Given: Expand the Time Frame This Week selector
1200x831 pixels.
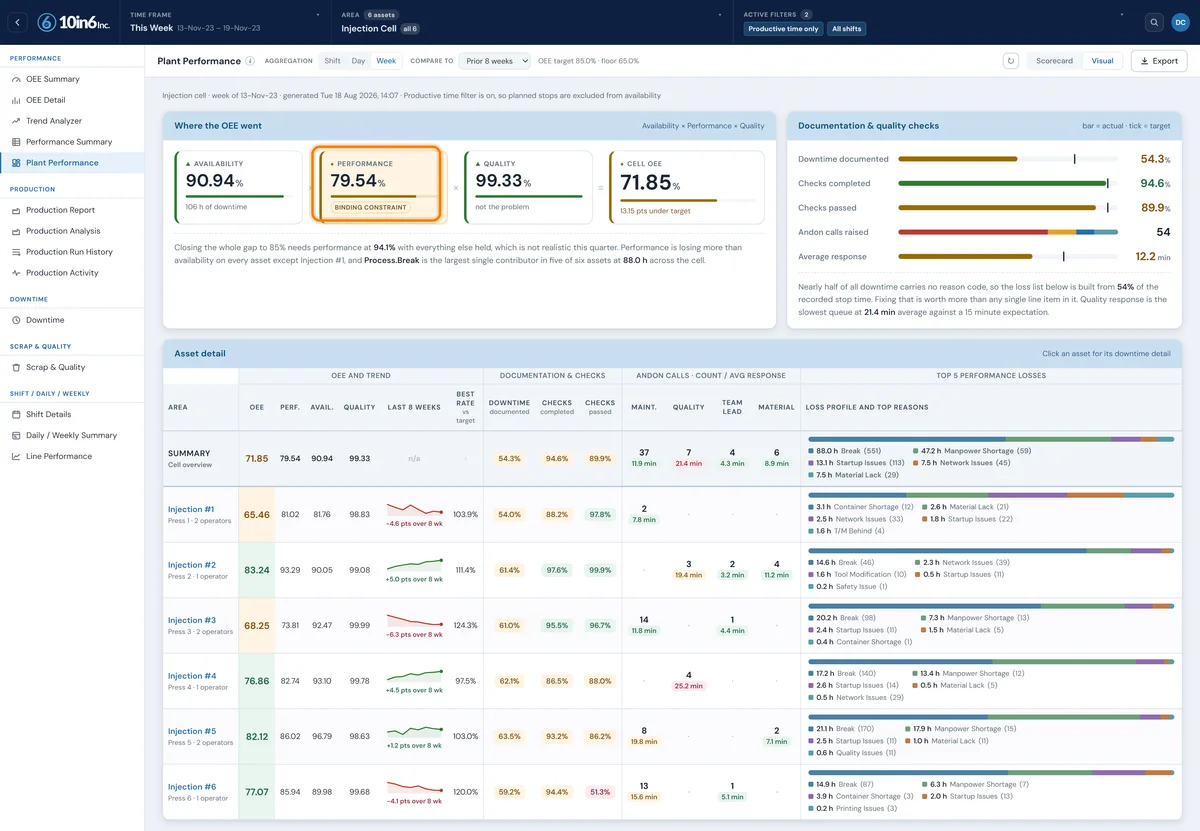Looking at the screenshot, I should pyautogui.click(x=226, y=22).
